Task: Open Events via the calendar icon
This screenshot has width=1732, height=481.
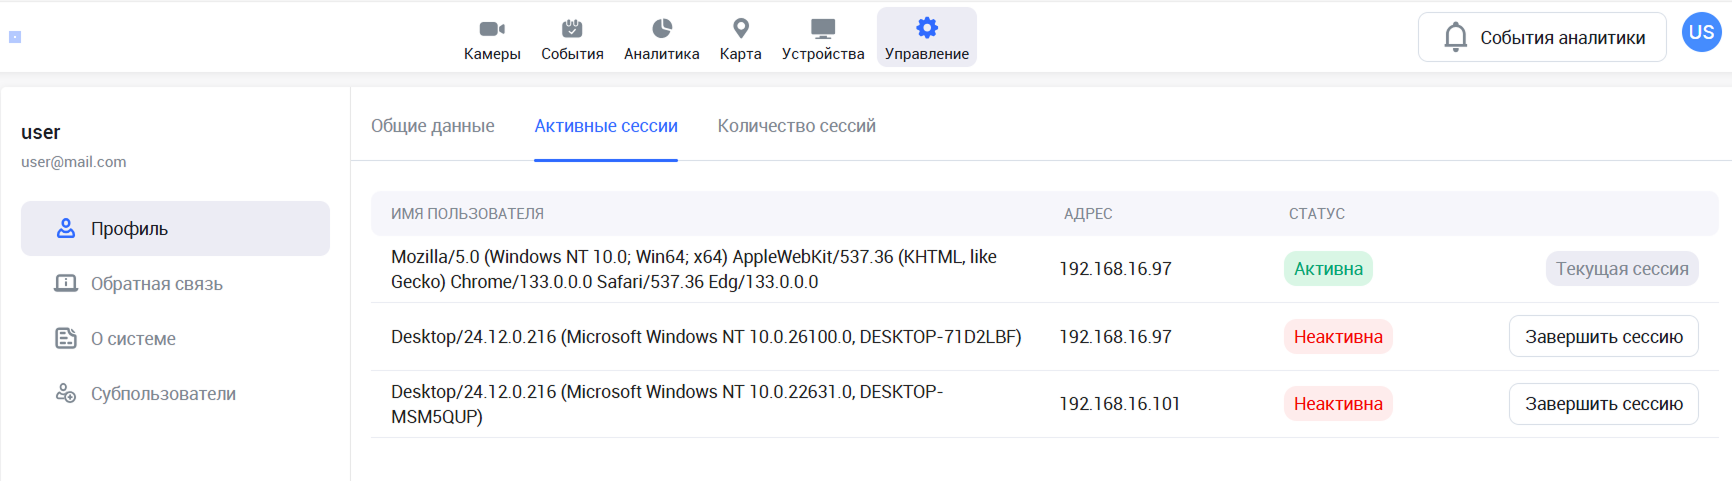Action: (572, 29)
